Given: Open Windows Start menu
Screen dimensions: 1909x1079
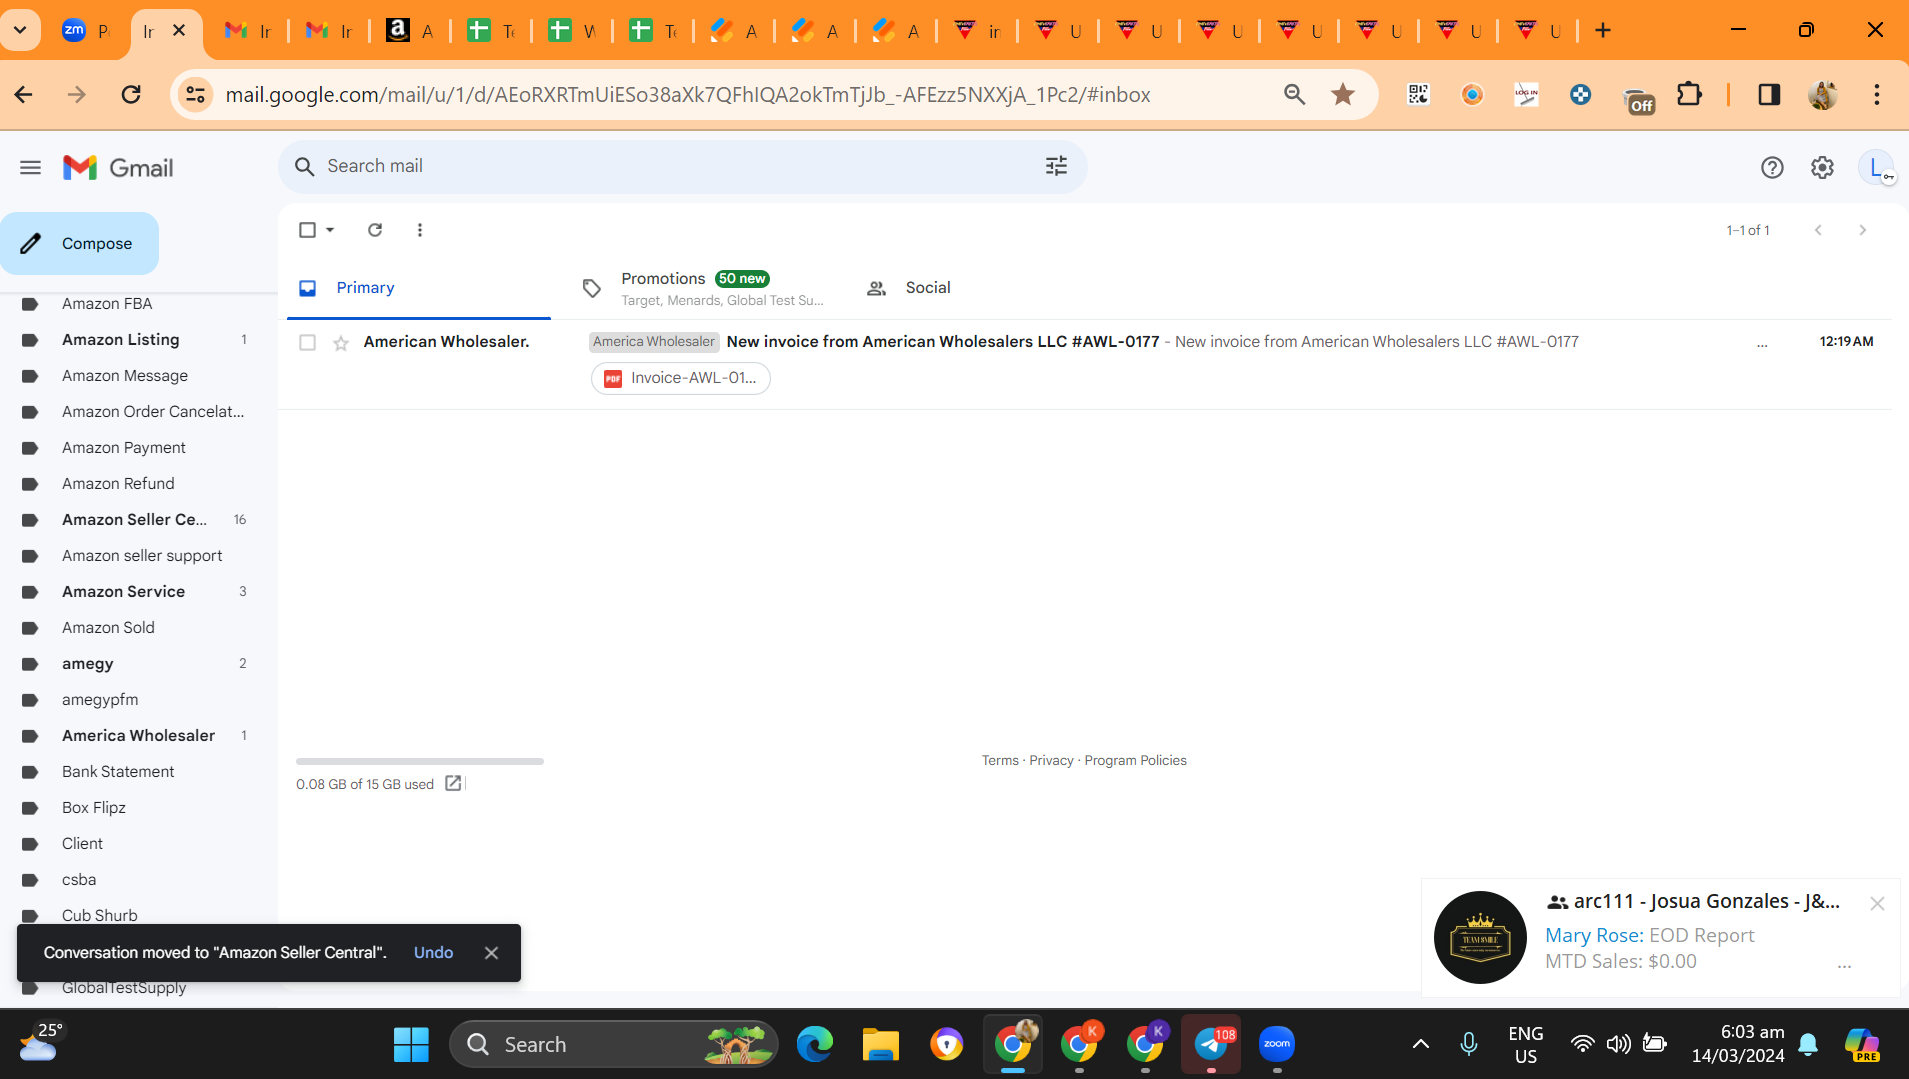Looking at the screenshot, I should 411,1044.
